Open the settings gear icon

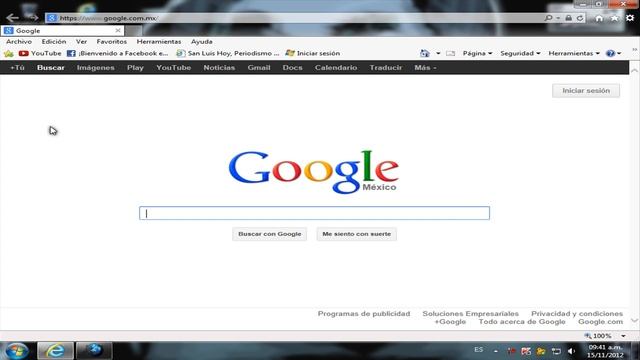[x=630, y=18]
